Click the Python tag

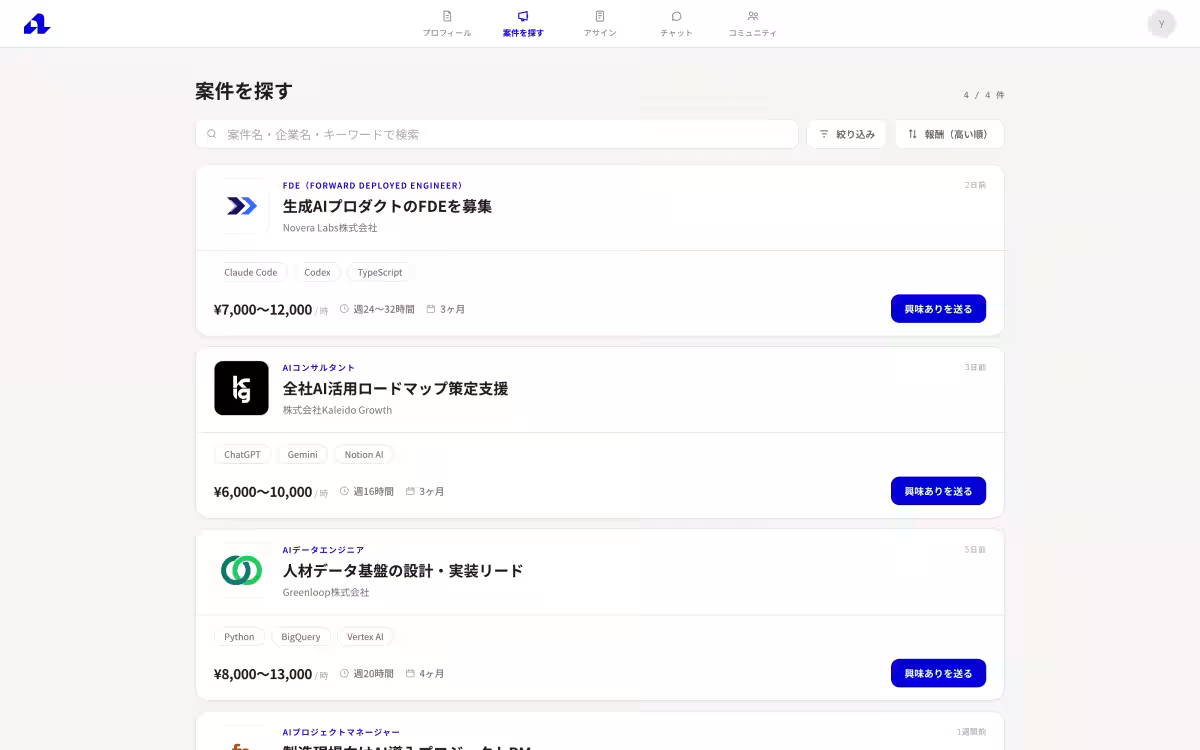click(x=239, y=636)
